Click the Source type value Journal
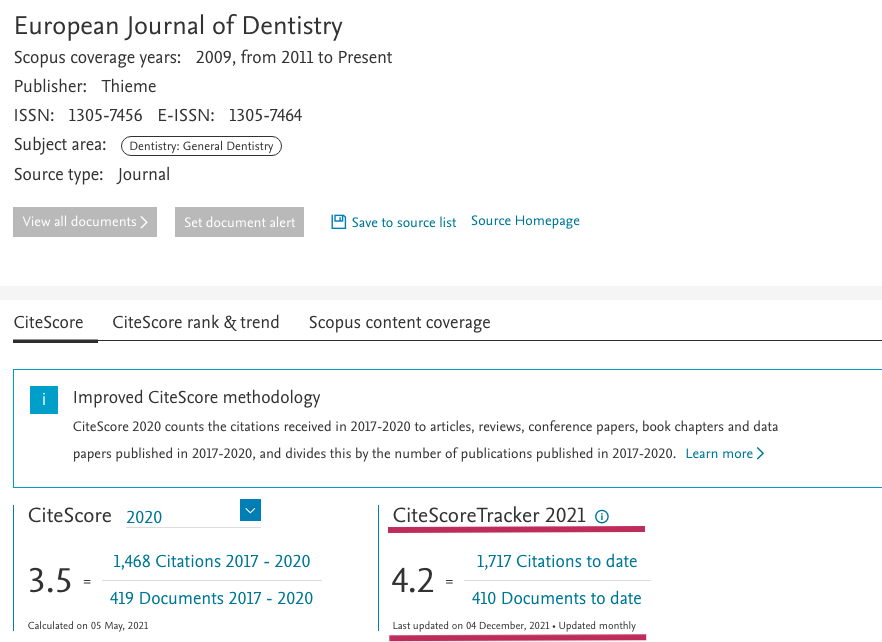This screenshot has width=882, height=642. (143, 174)
